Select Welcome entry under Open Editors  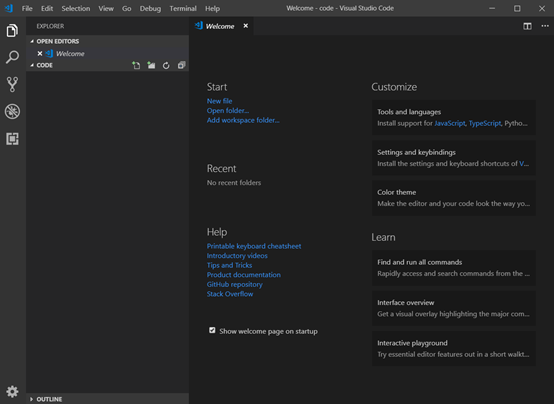click(108, 53)
